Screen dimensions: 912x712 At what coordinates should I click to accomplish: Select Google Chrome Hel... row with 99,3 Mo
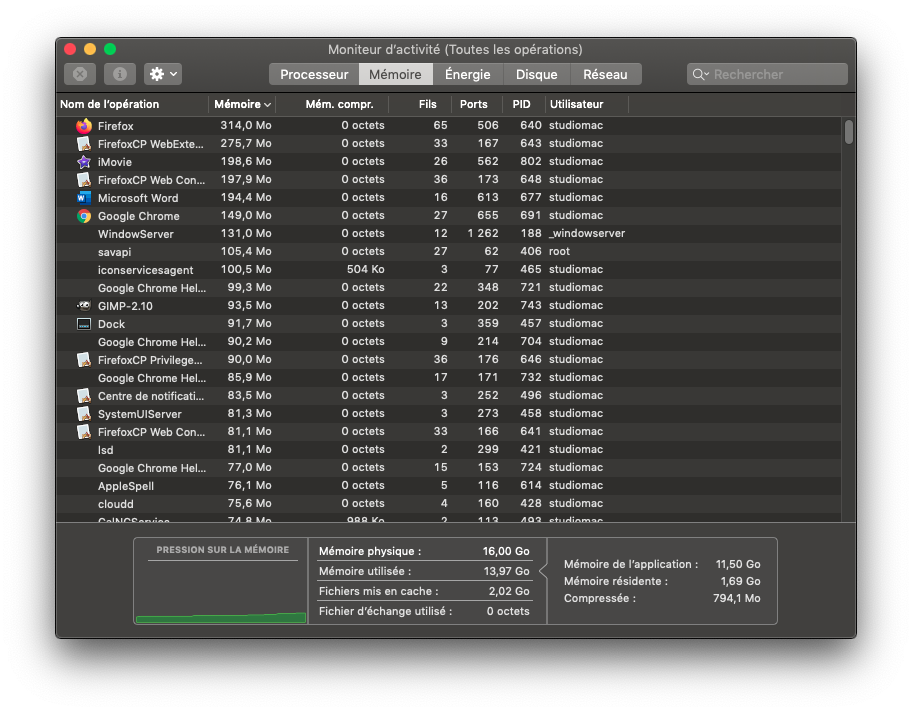pyautogui.click(x=448, y=288)
